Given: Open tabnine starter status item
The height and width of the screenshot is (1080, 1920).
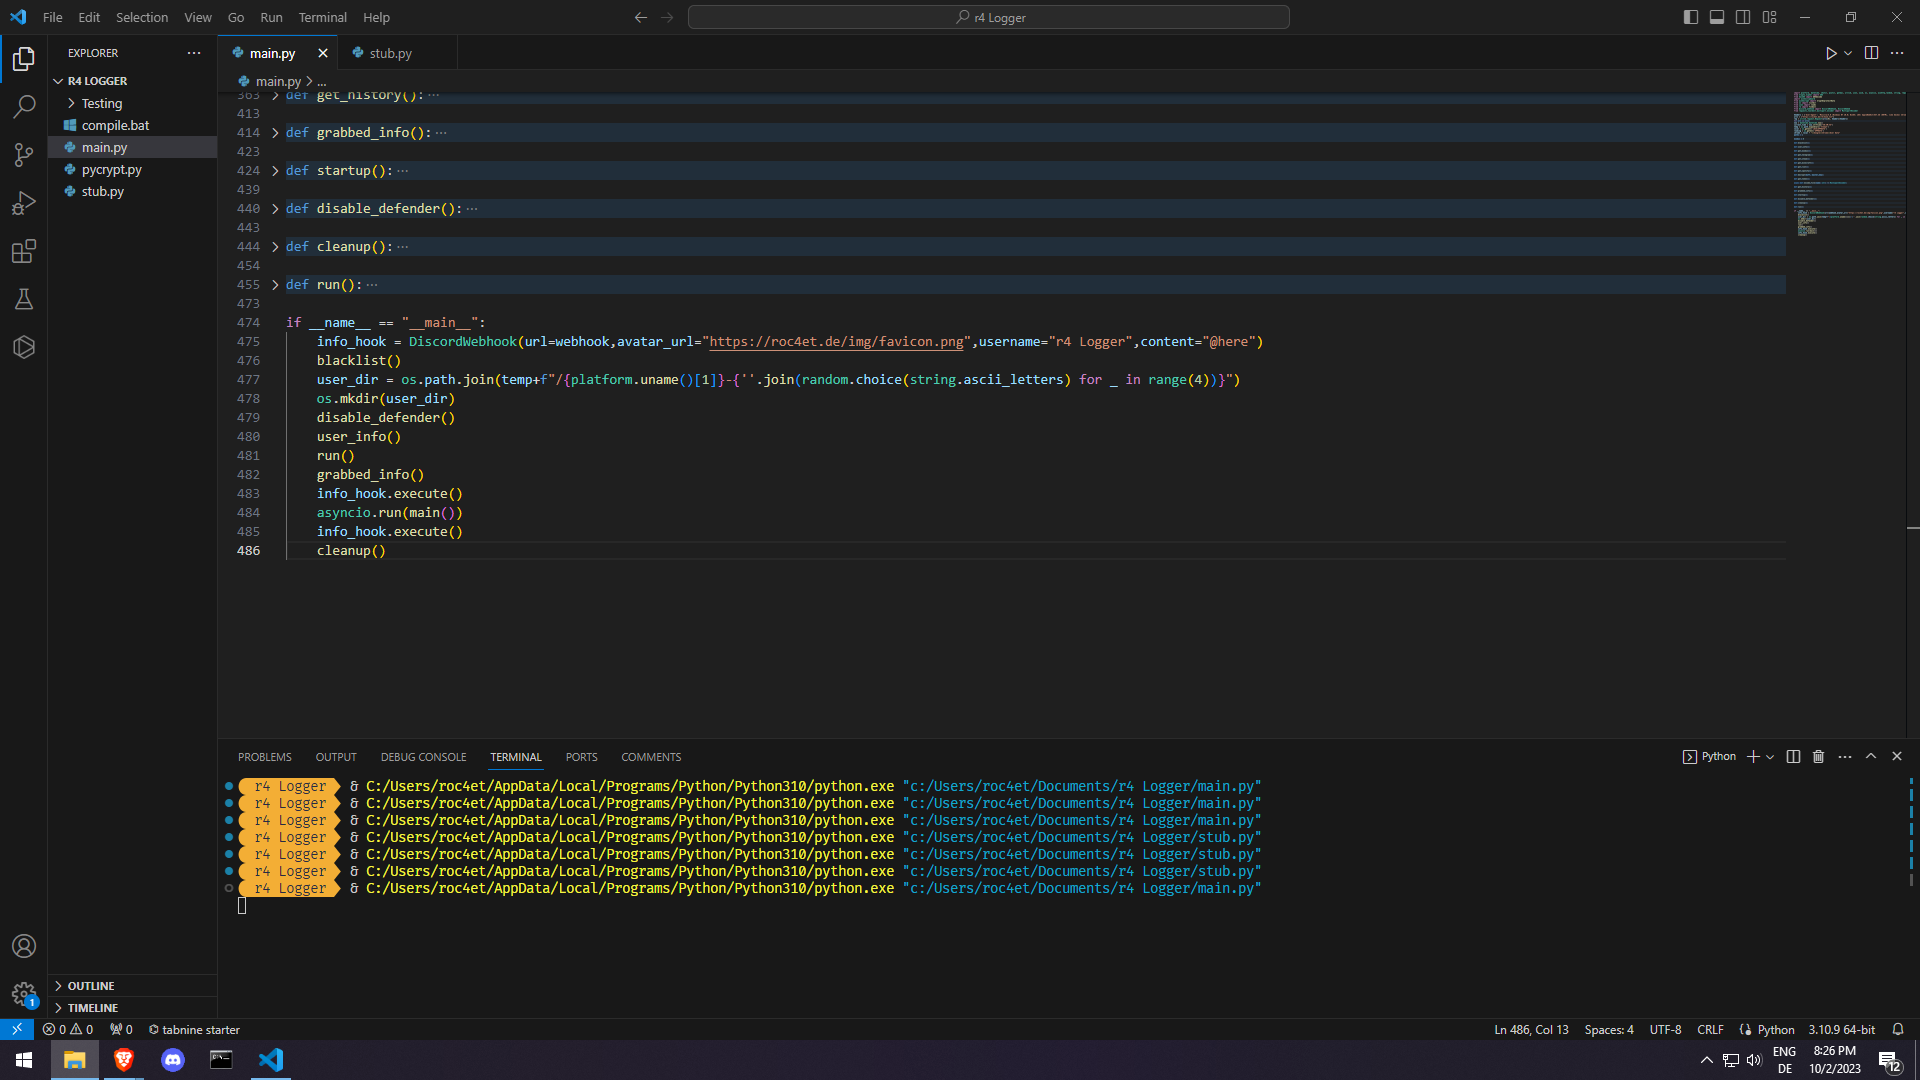Looking at the screenshot, I should [x=194, y=1029].
